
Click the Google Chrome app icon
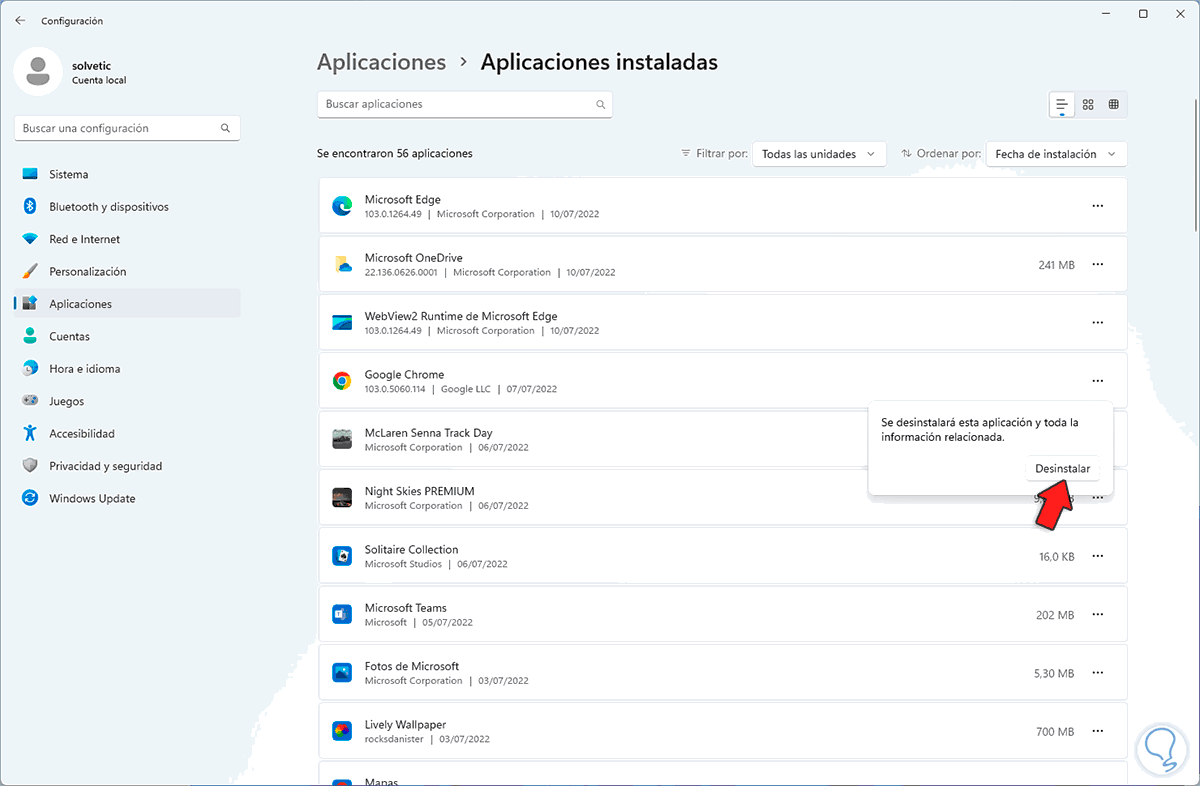click(x=342, y=381)
